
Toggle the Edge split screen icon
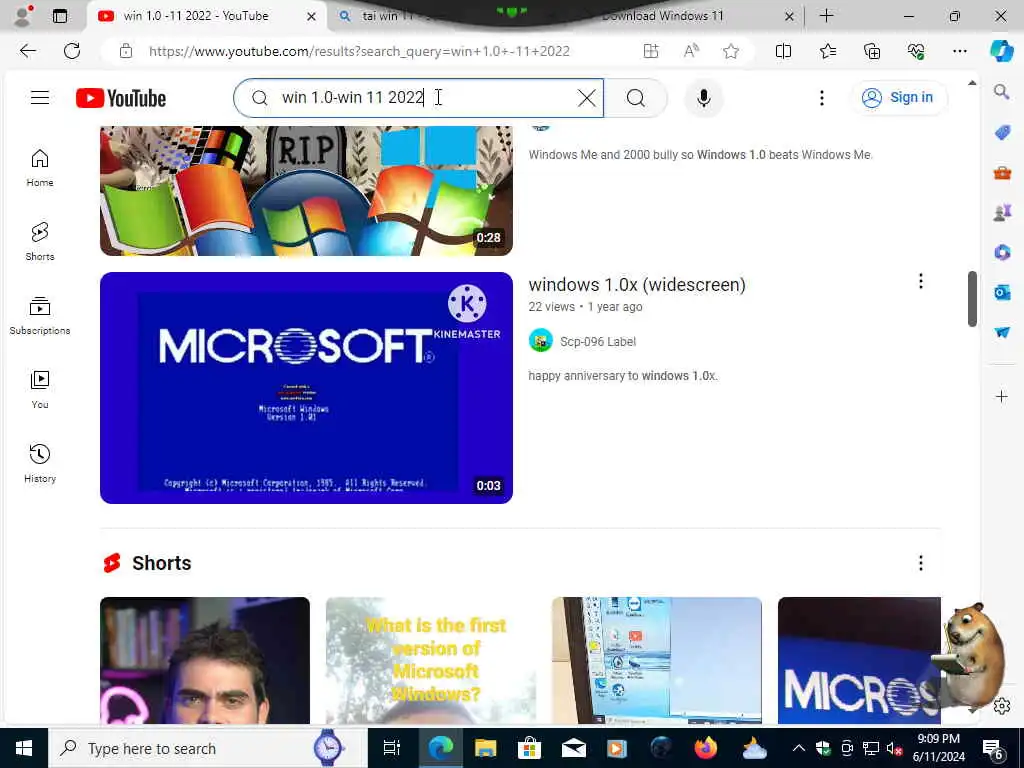click(x=783, y=51)
